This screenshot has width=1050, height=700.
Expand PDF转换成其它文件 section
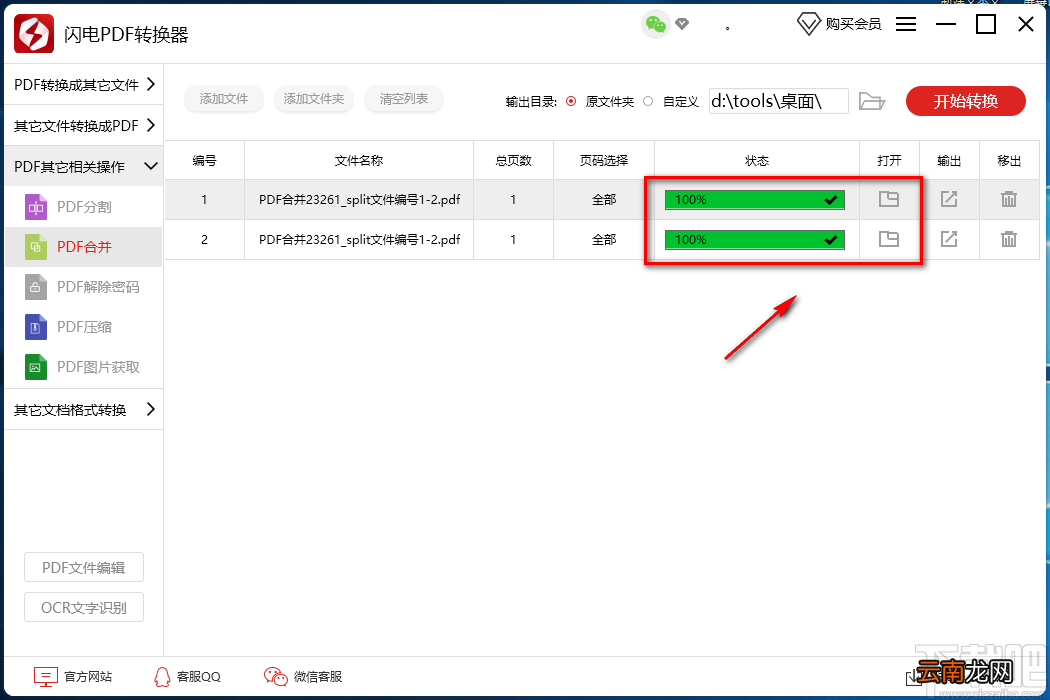[84, 84]
